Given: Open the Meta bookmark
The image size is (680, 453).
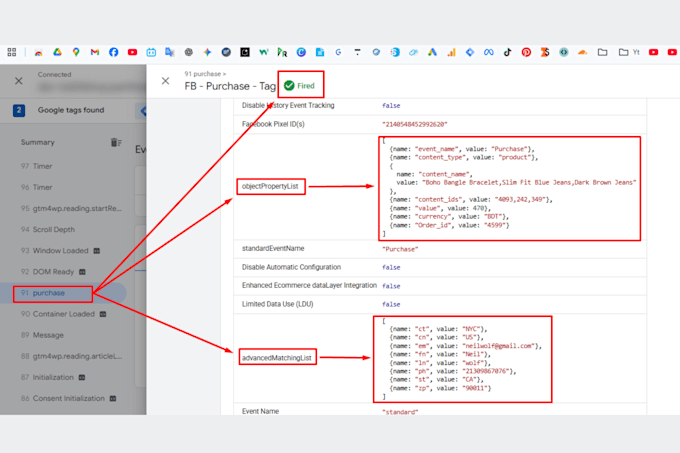Looking at the screenshot, I should (489, 52).
